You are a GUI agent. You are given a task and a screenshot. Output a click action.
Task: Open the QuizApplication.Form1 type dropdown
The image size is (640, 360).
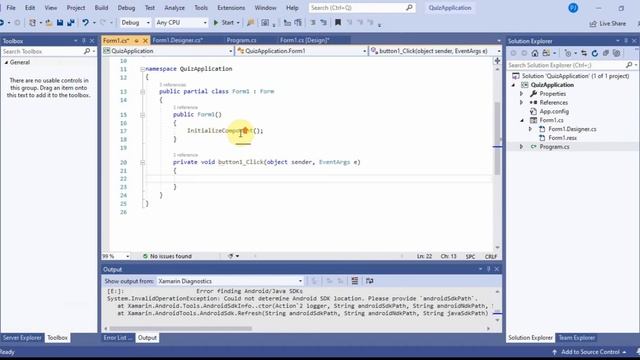pyautogui.click(x=301, y=51)
